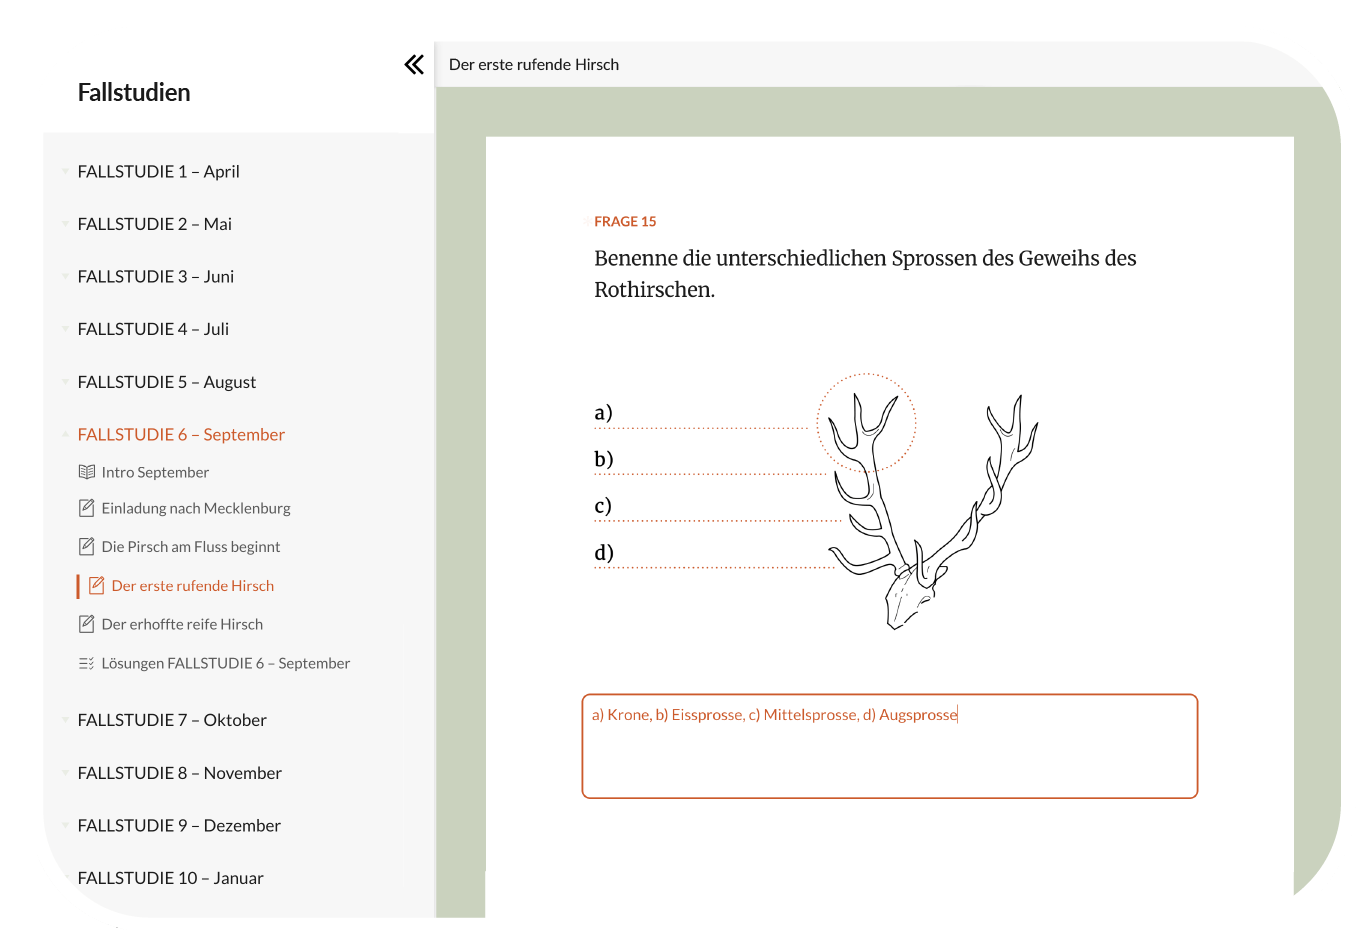Expand FALLSTUDIE 3 – Juni arrow
Screen dimensions: 1356x934
pyautogui.click(x=65, y=275)
